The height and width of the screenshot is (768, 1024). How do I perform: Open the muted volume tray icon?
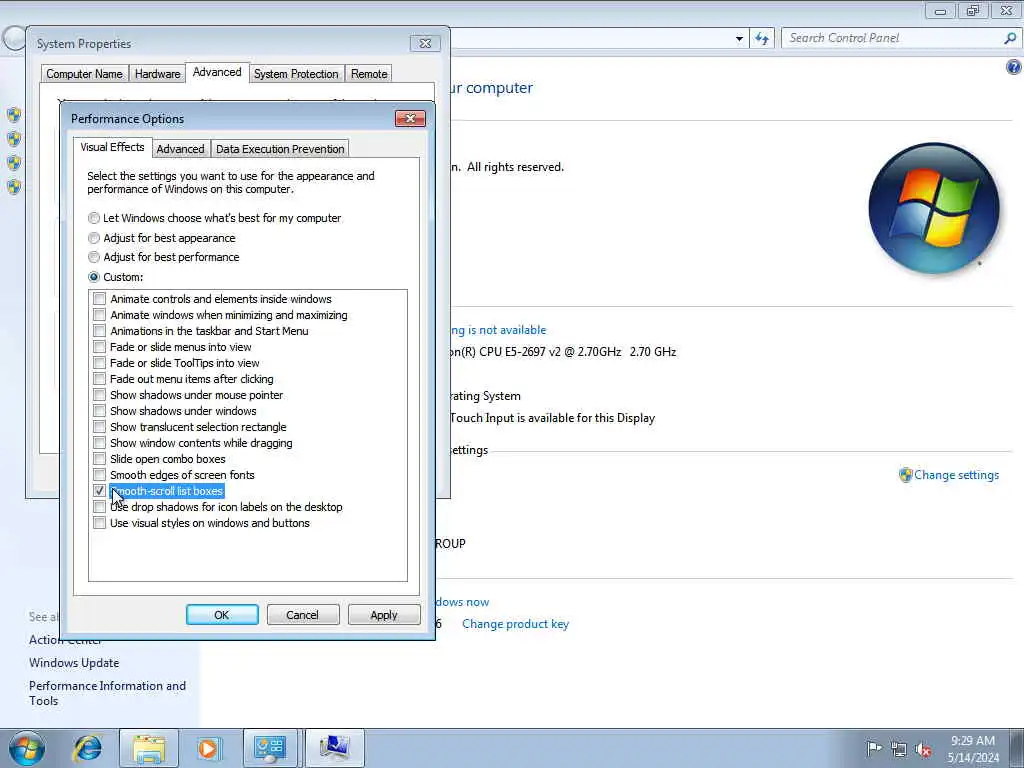pyautogui.click(x=923, y=749)
